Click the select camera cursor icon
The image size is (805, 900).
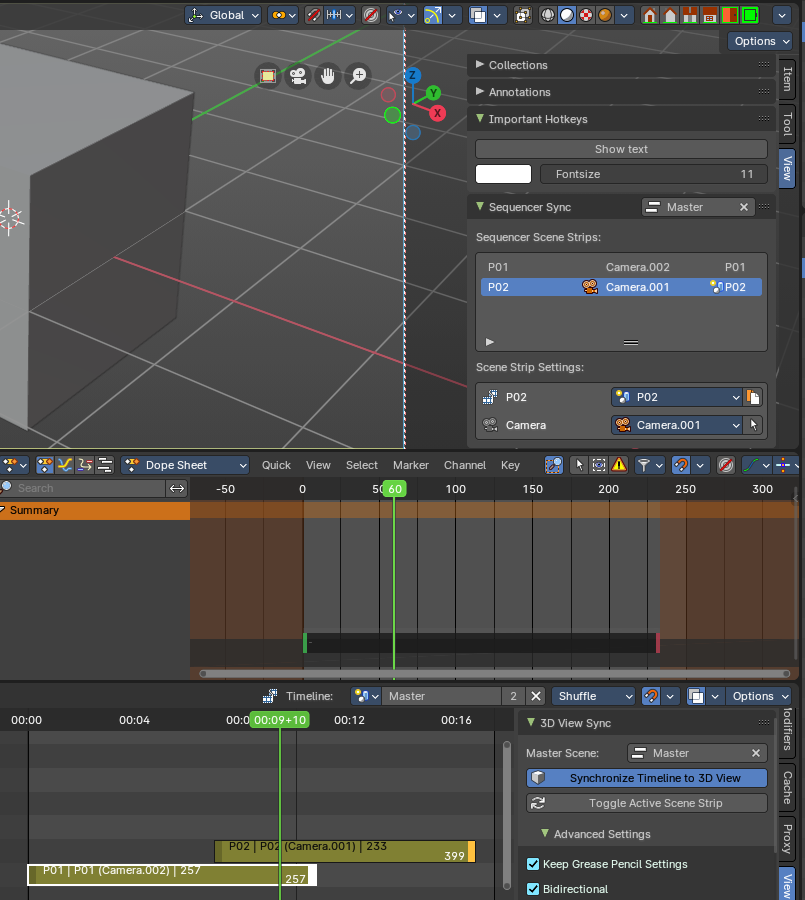coord(753,425)
